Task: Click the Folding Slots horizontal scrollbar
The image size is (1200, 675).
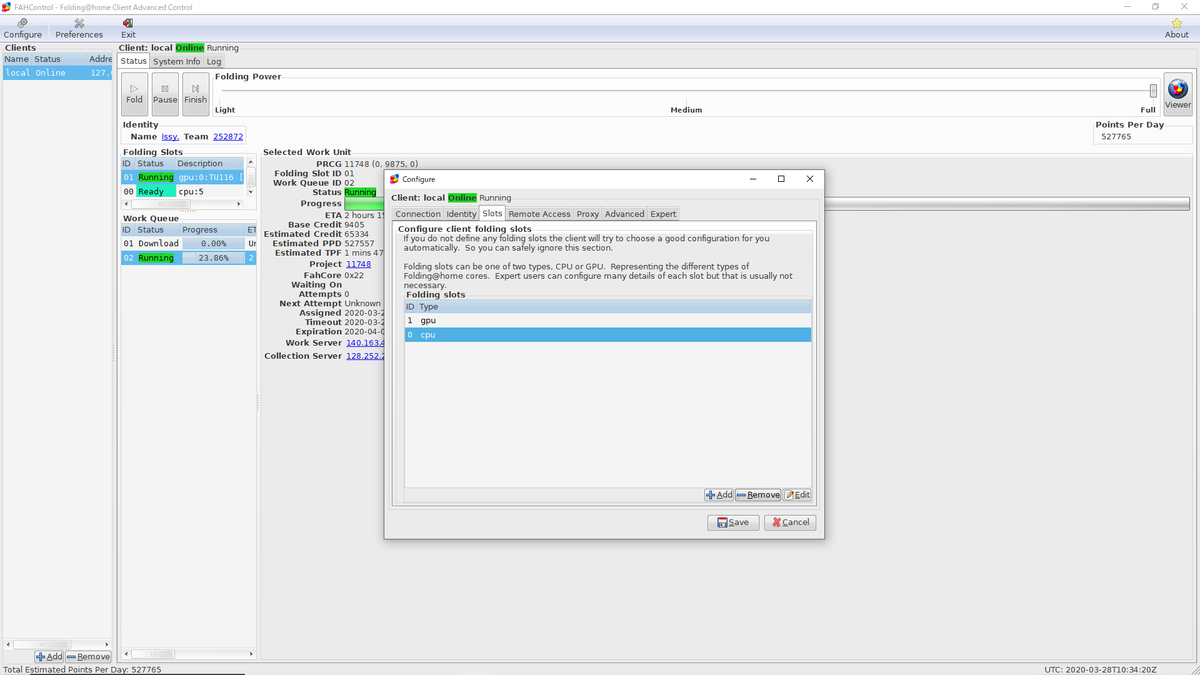Action: point(182,204)
